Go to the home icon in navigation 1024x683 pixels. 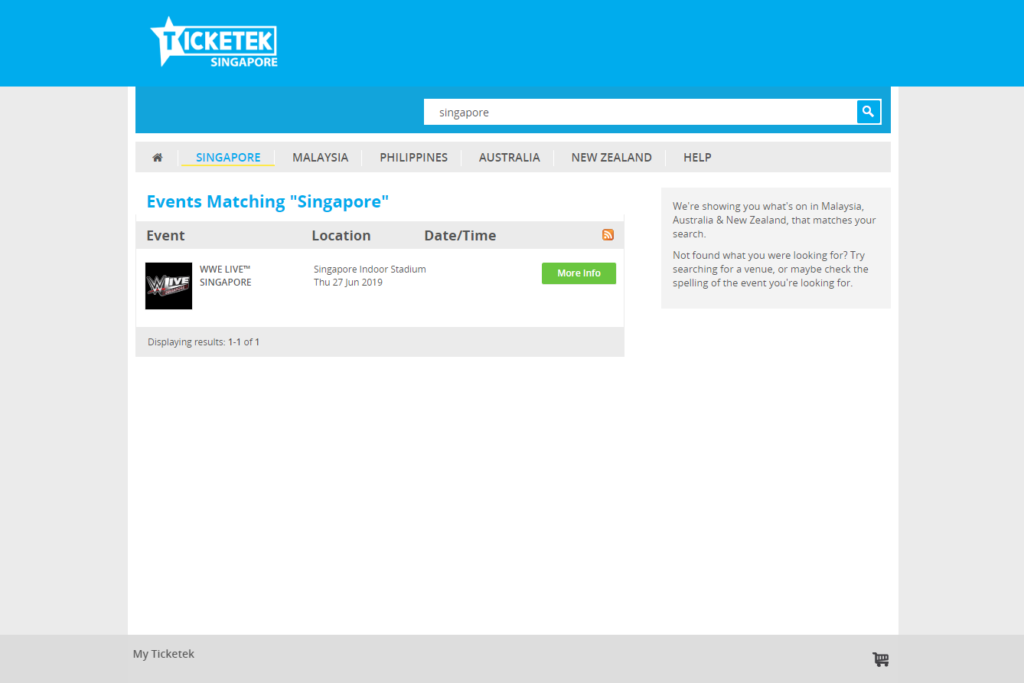coord(157,157)
